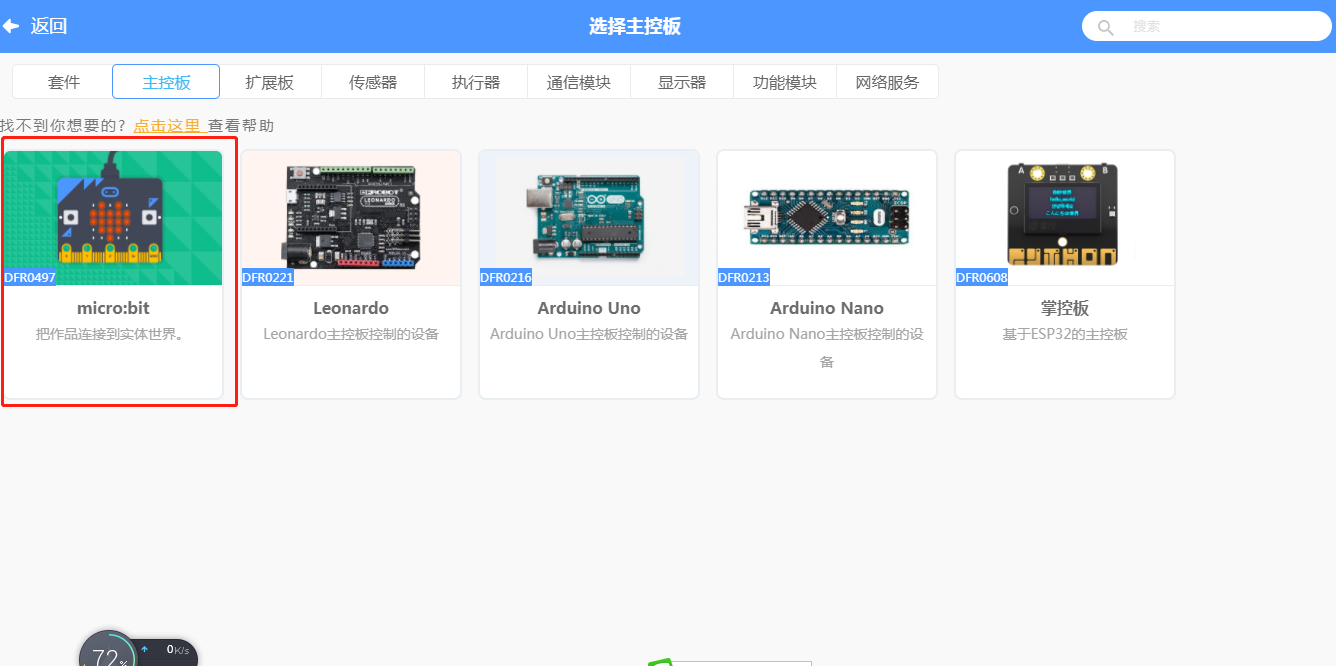Open the 显示器 tab
Image resolution: width=1336 pixels, height=666 pixels.
(x=682, y=82)
